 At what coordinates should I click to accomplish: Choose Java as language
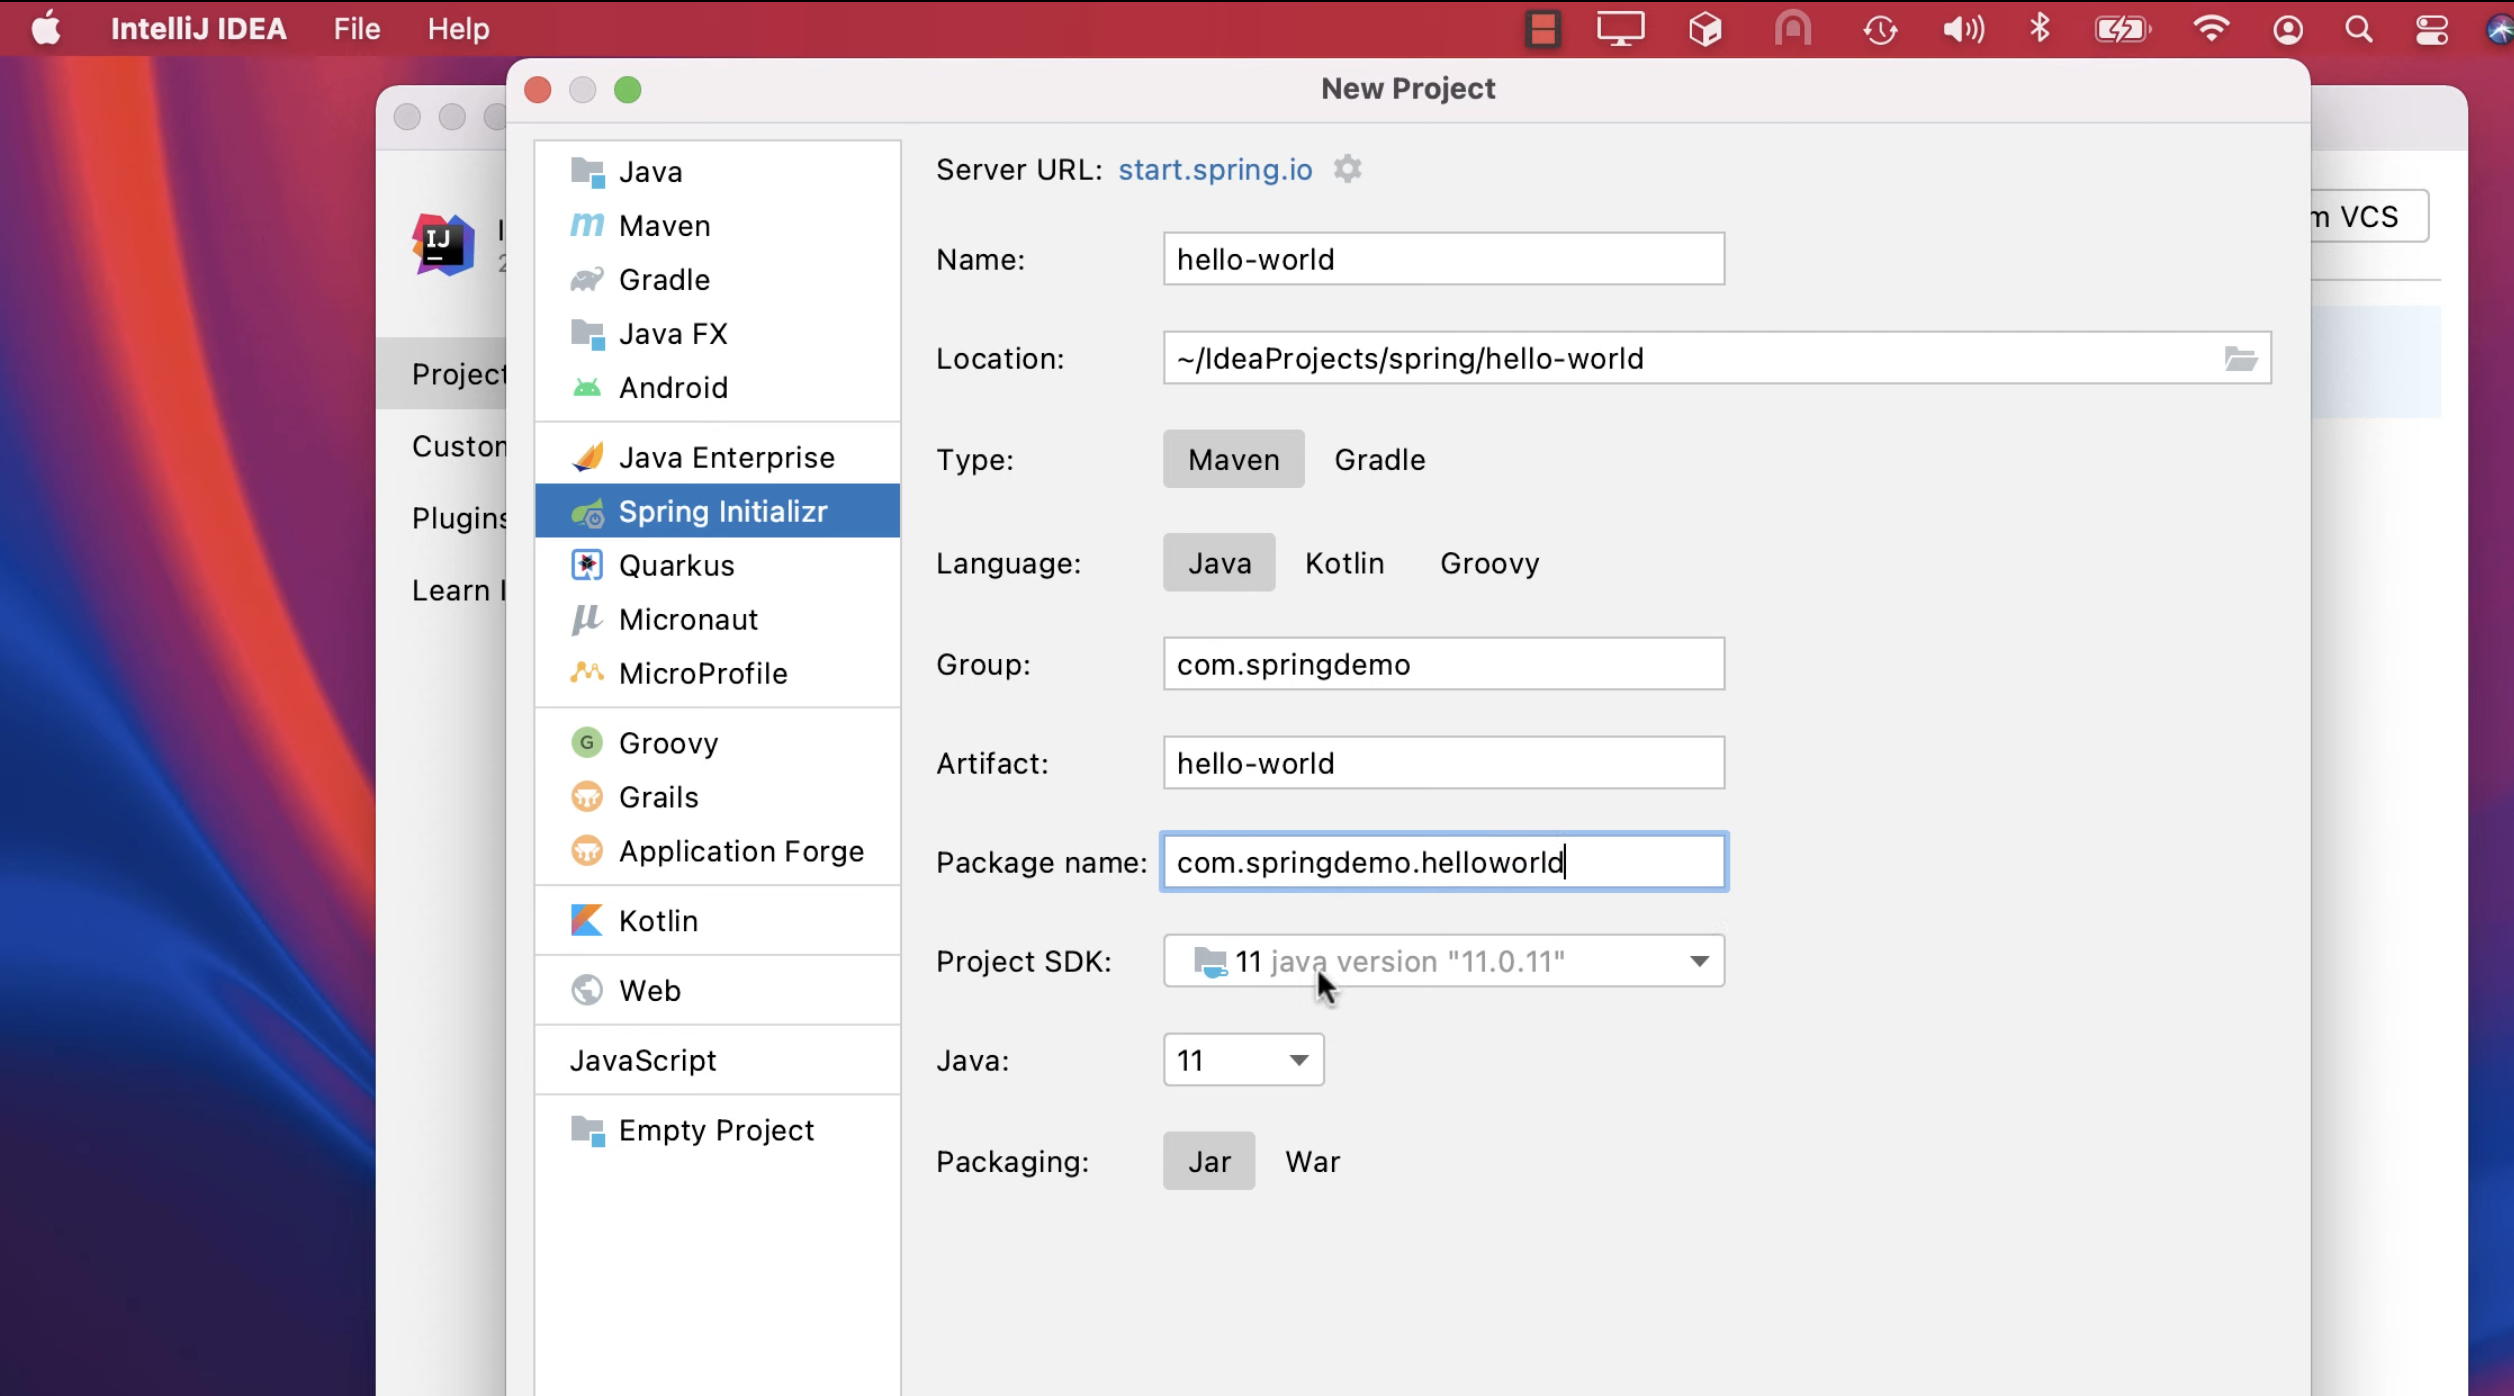(1219, 563)
